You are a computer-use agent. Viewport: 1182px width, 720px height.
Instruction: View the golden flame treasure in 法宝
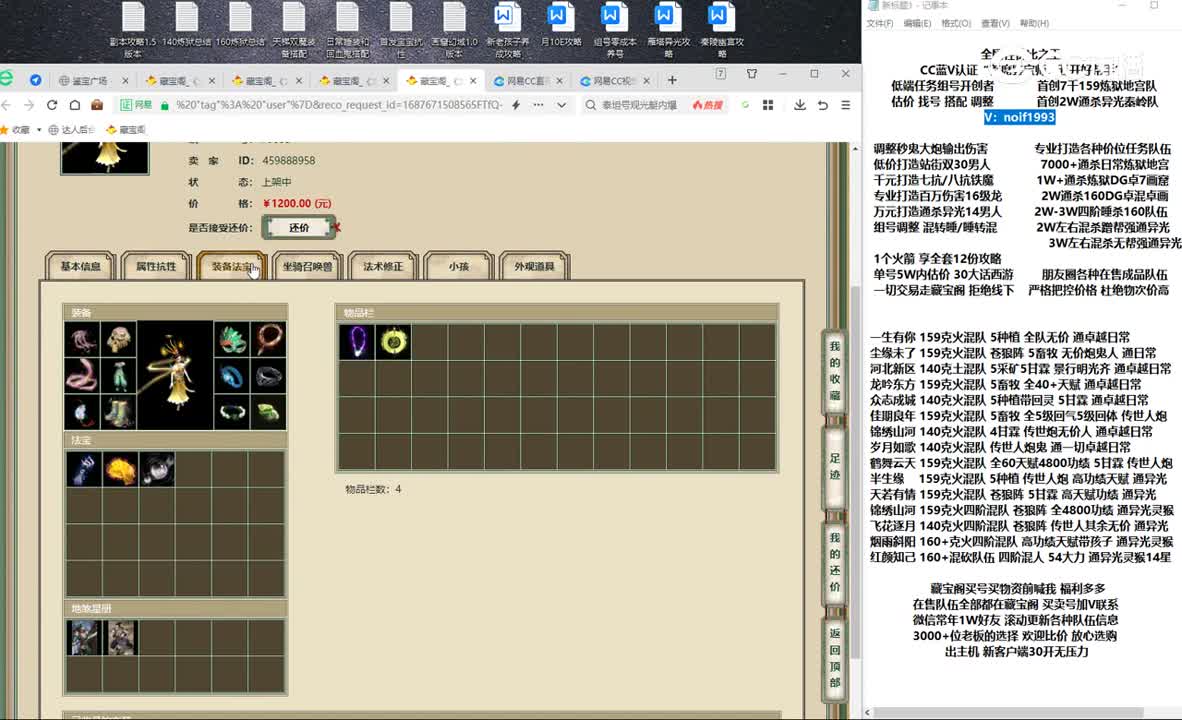(x=120, y=469)
